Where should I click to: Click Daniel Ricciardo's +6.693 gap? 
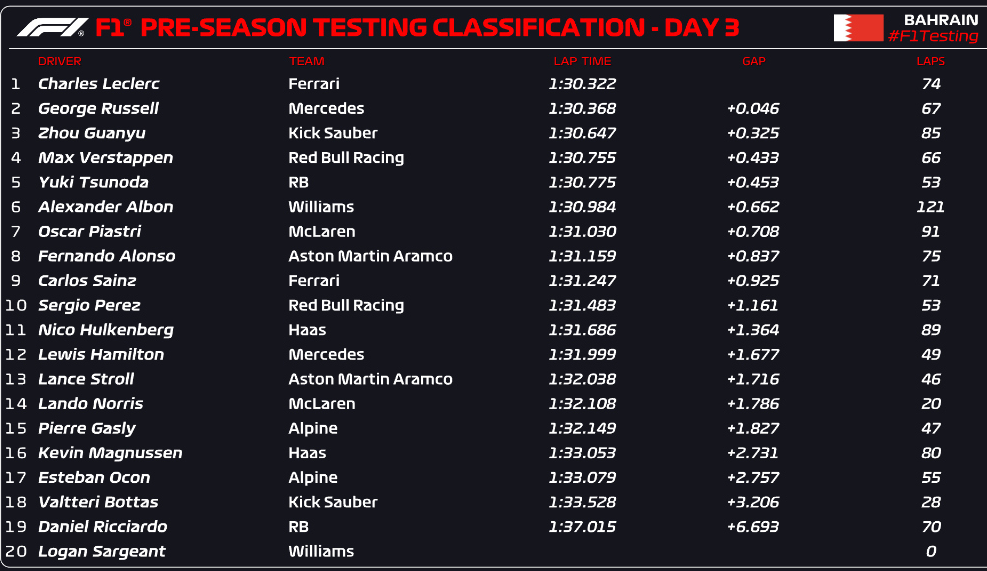click(x=753, y=526)
